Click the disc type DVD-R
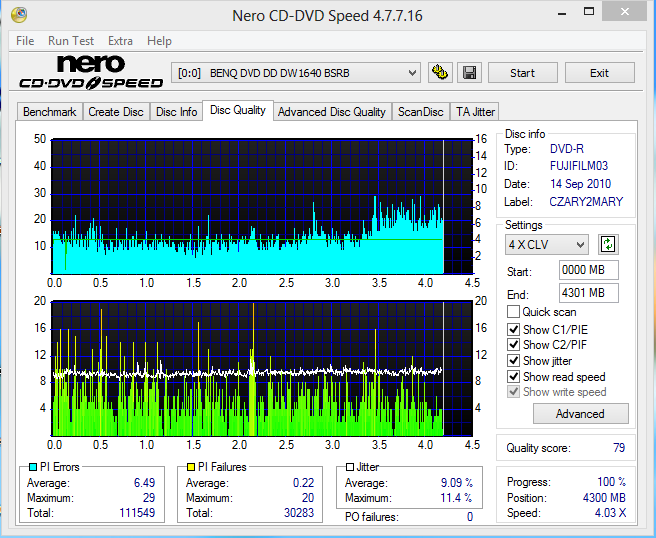656x538 pixels. pos(566,149)
